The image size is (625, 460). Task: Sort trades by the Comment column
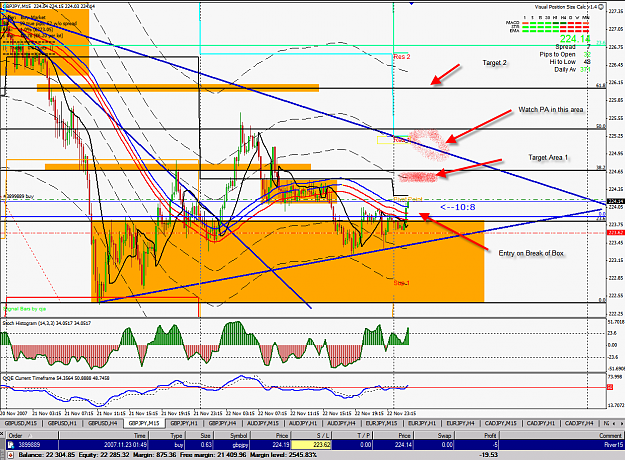[561, 436]
